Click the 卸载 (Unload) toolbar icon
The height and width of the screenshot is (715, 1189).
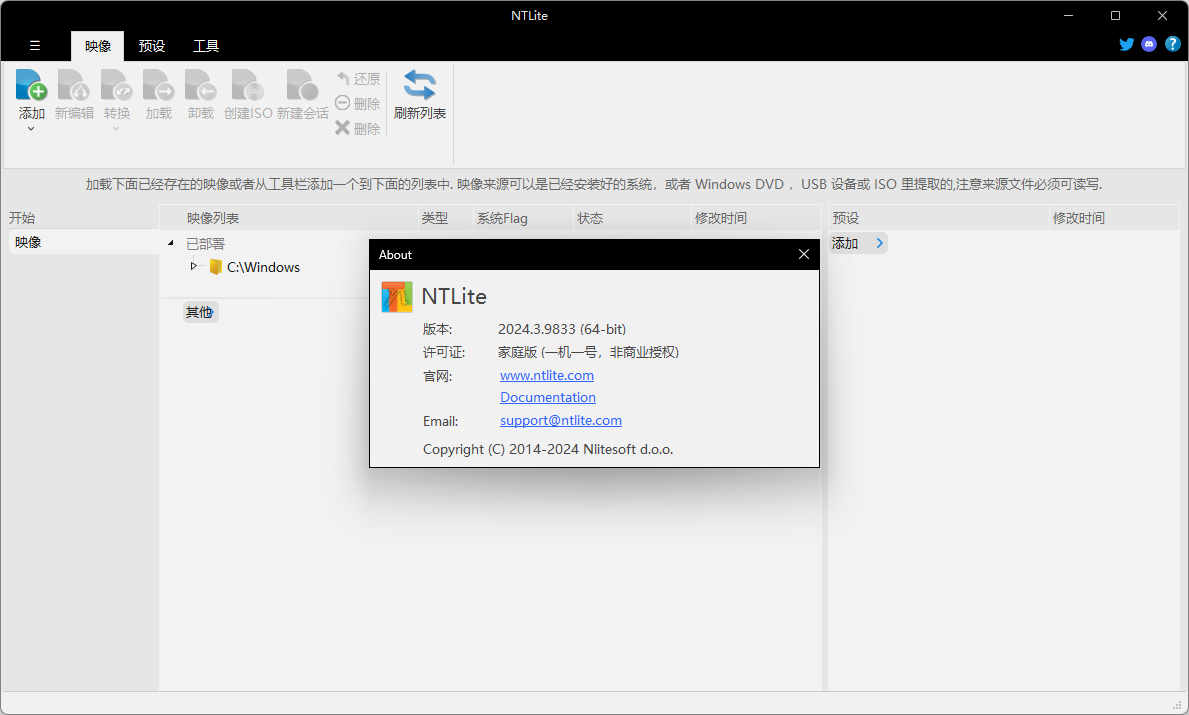201,85
